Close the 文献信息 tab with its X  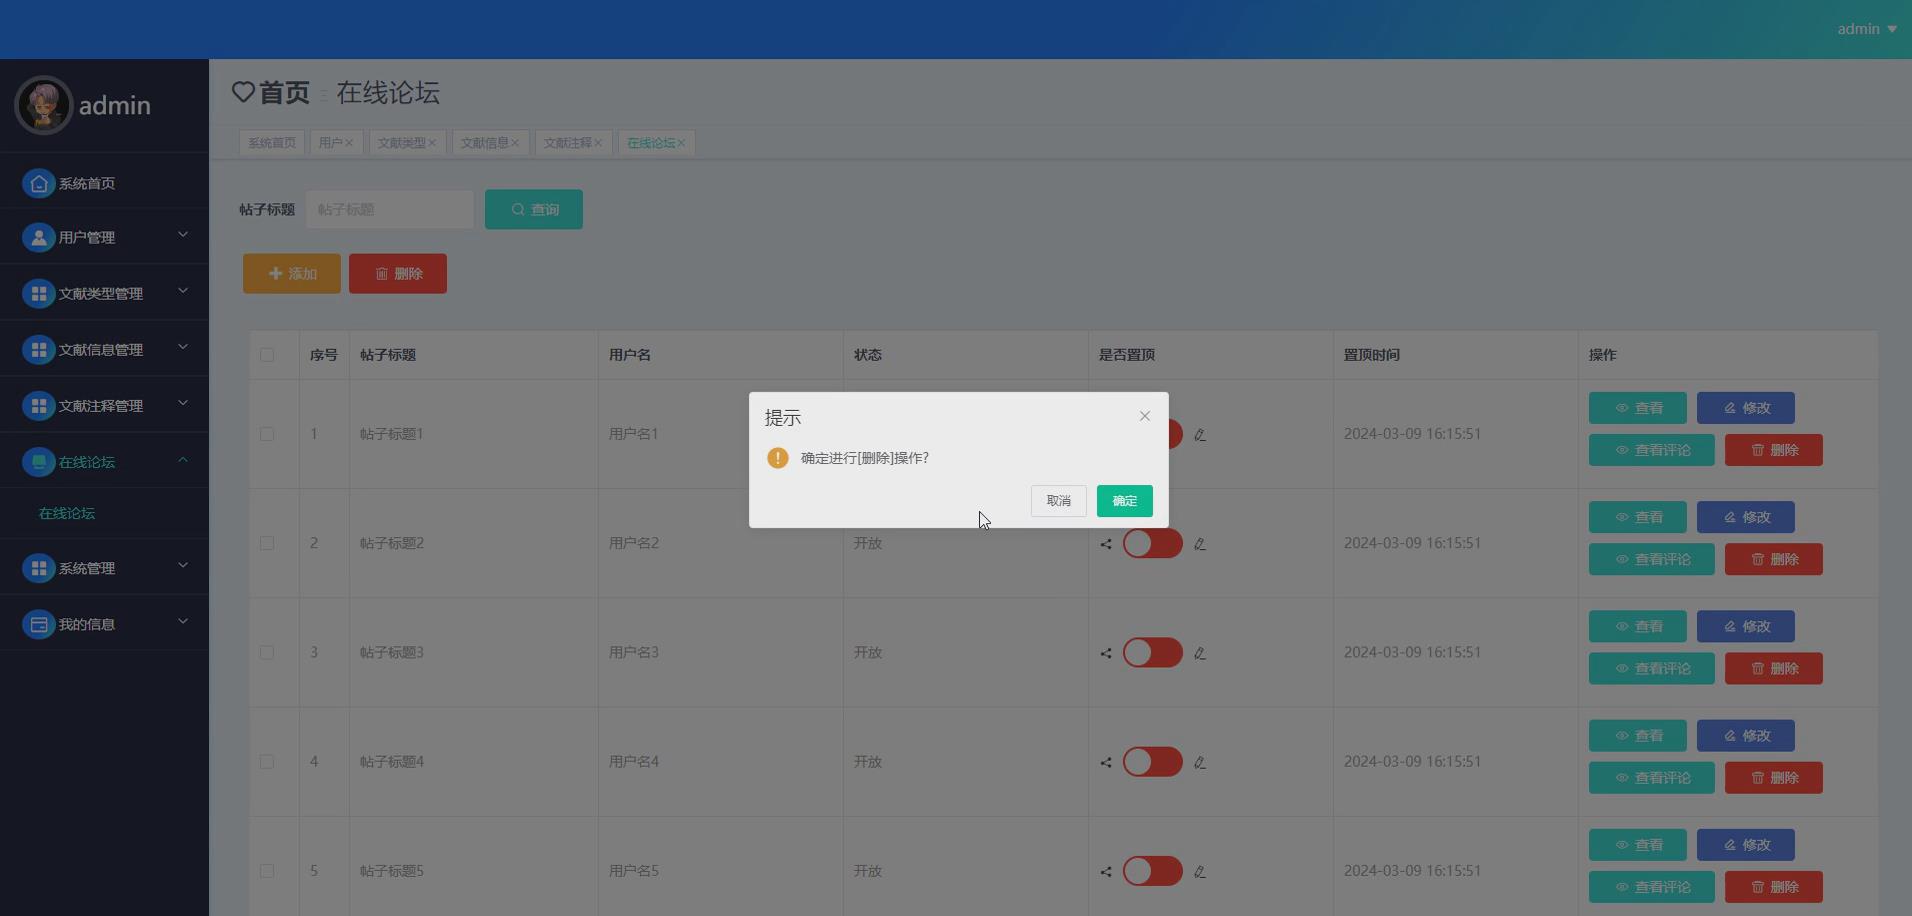[515, 143]
